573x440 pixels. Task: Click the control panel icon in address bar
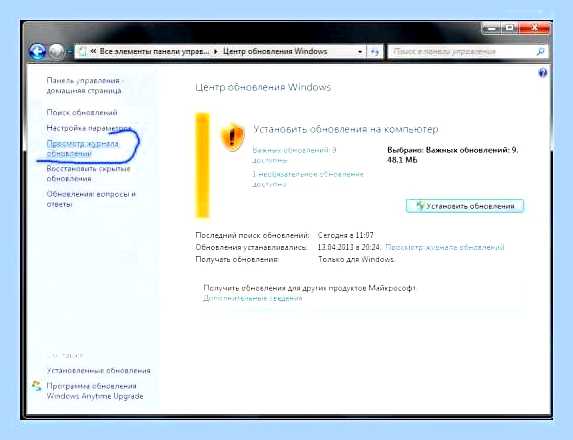pyautogui.click(x=83, y=52)
